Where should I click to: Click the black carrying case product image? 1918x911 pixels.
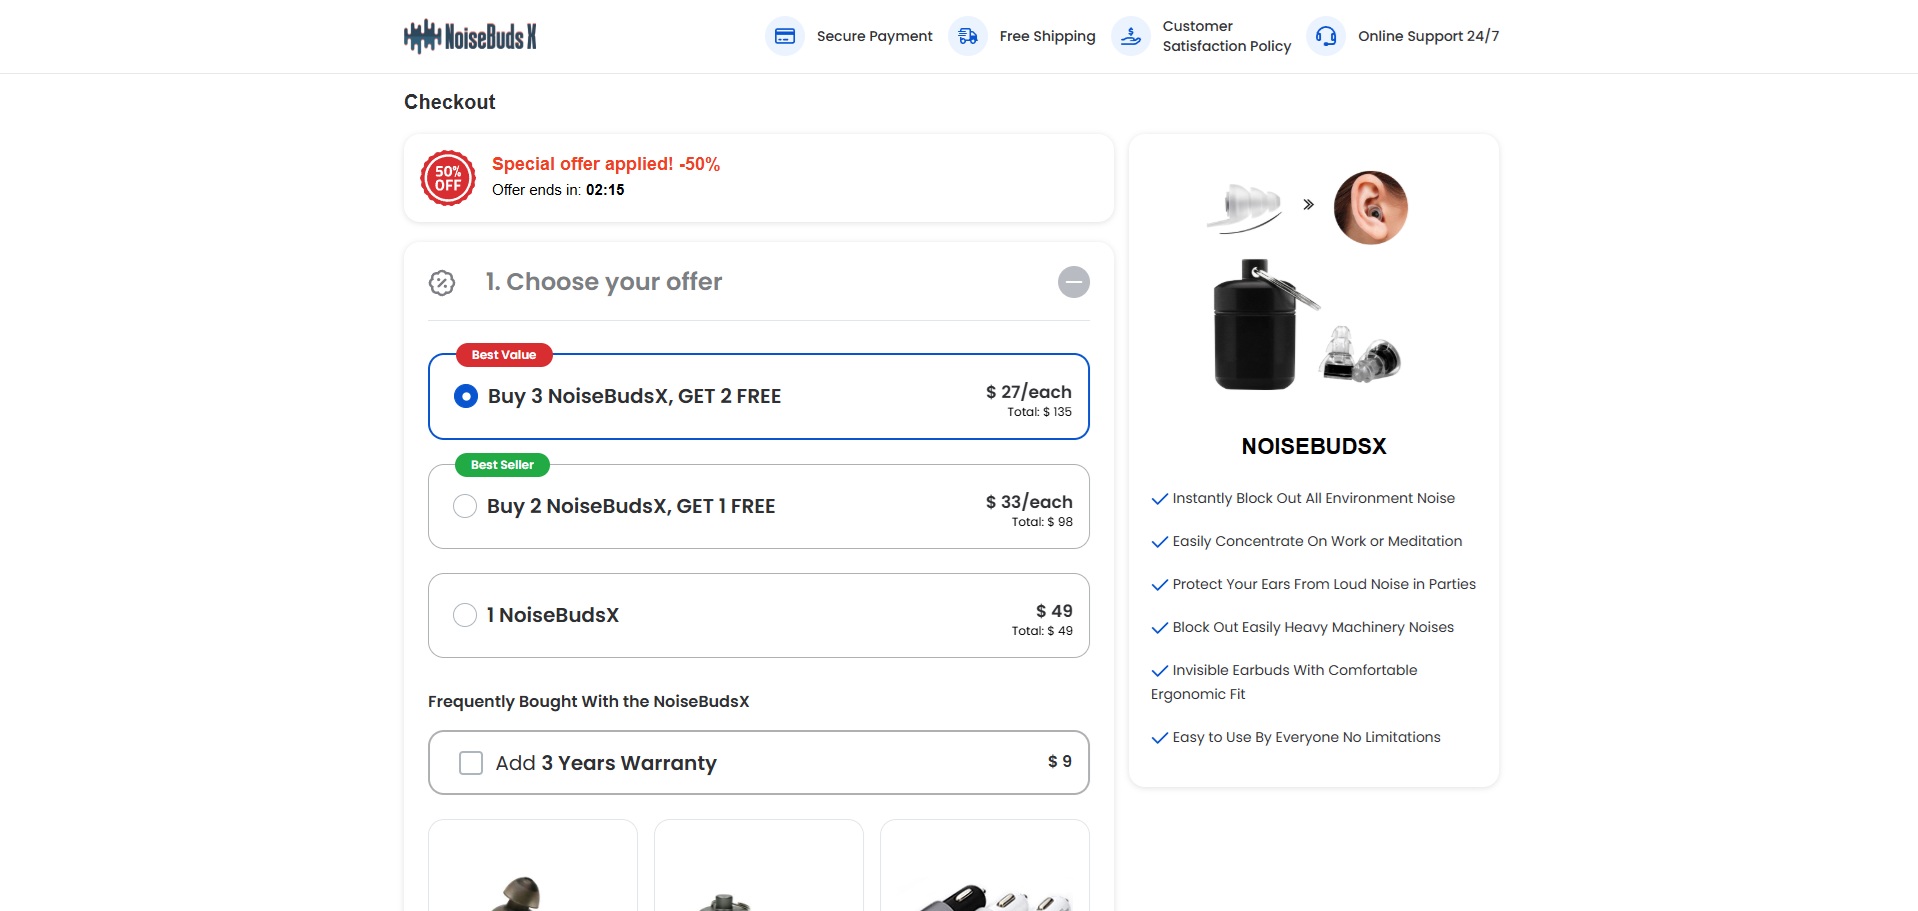(1256, 327)
